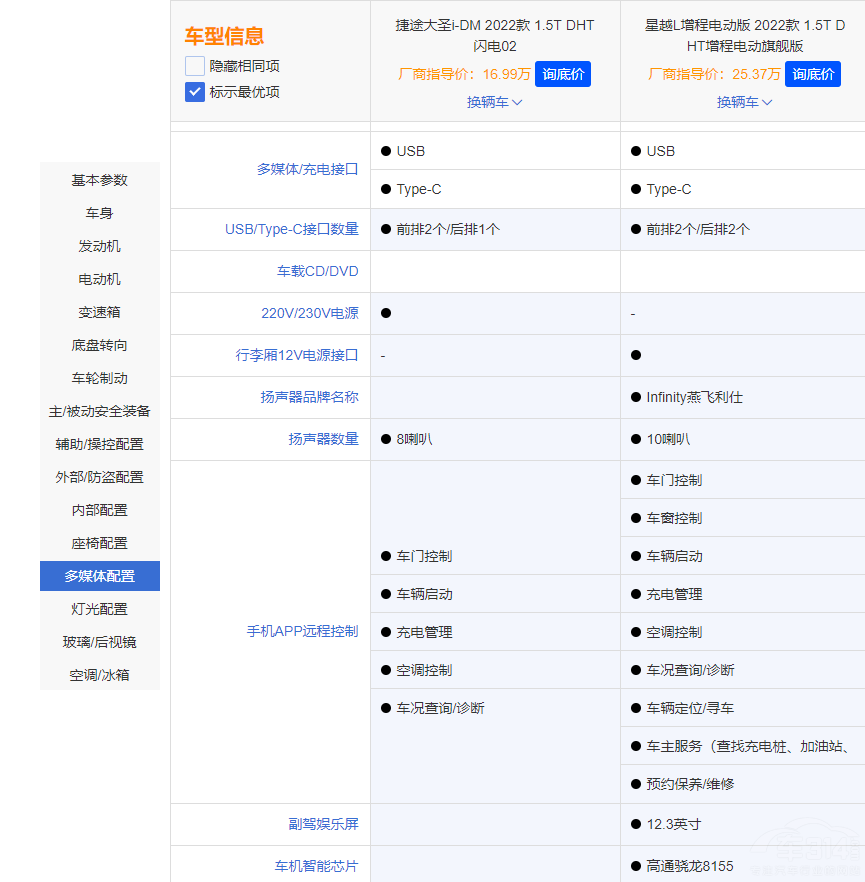Open the USB/Type-C接口数量 parameter link
Viewport: 865px width, 882px height.
coord(291,229)
